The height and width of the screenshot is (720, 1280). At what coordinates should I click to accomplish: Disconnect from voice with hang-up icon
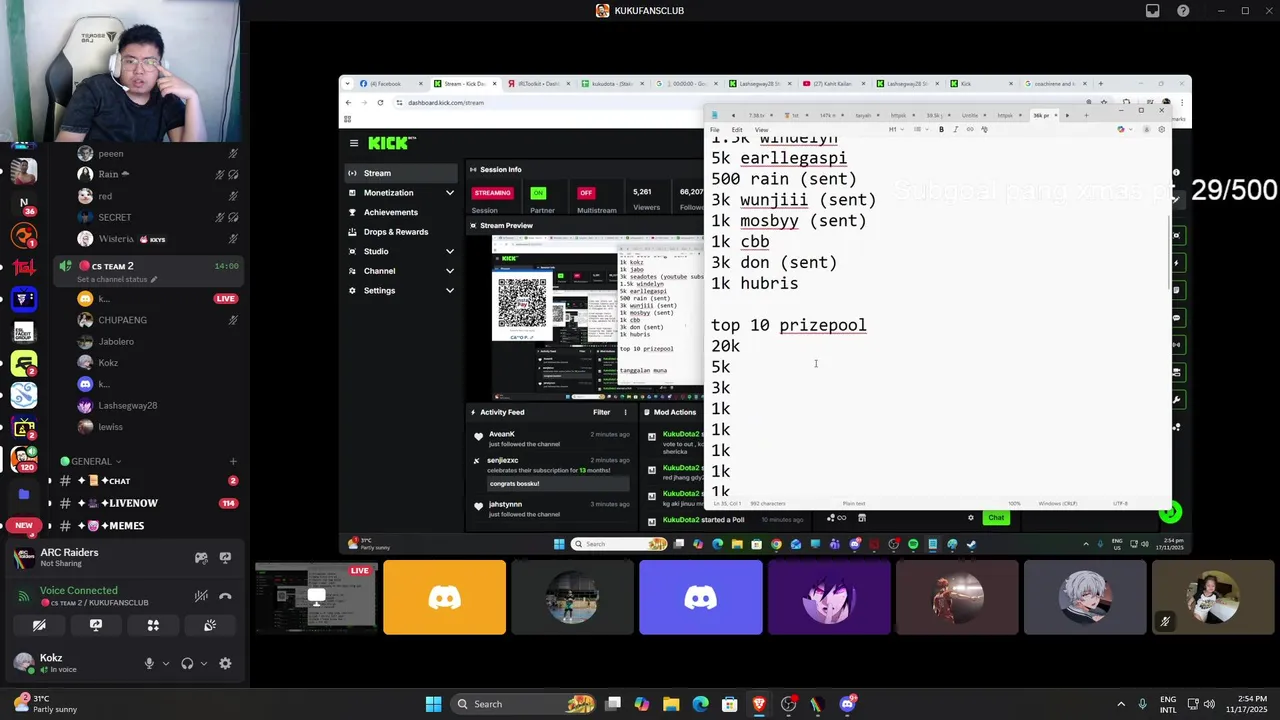pyautogui.click(x=225, y=596)
